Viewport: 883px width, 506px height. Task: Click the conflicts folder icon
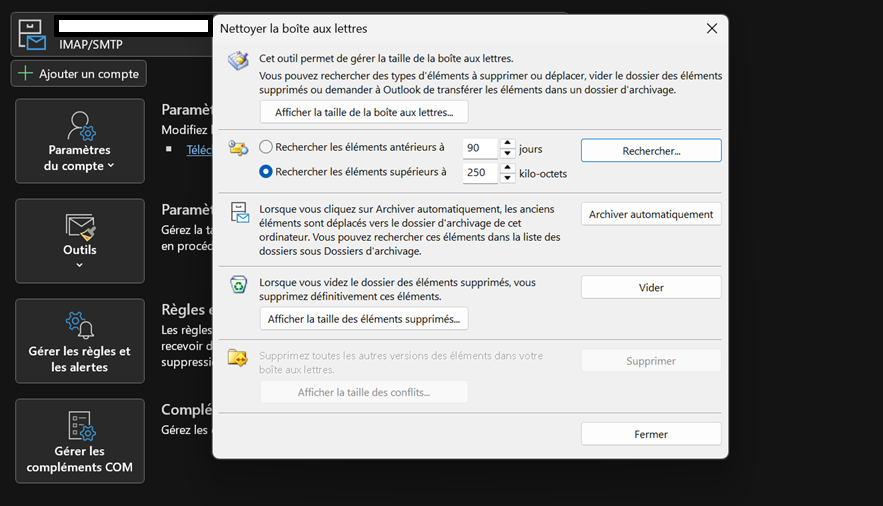238,358
